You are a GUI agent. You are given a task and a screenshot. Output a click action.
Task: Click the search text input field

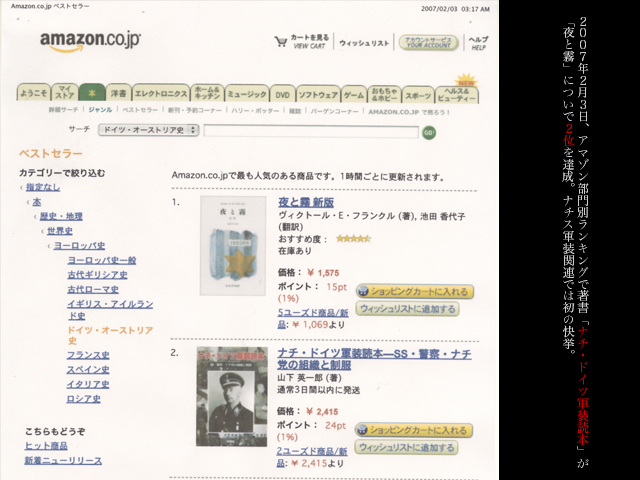[311, 132]
